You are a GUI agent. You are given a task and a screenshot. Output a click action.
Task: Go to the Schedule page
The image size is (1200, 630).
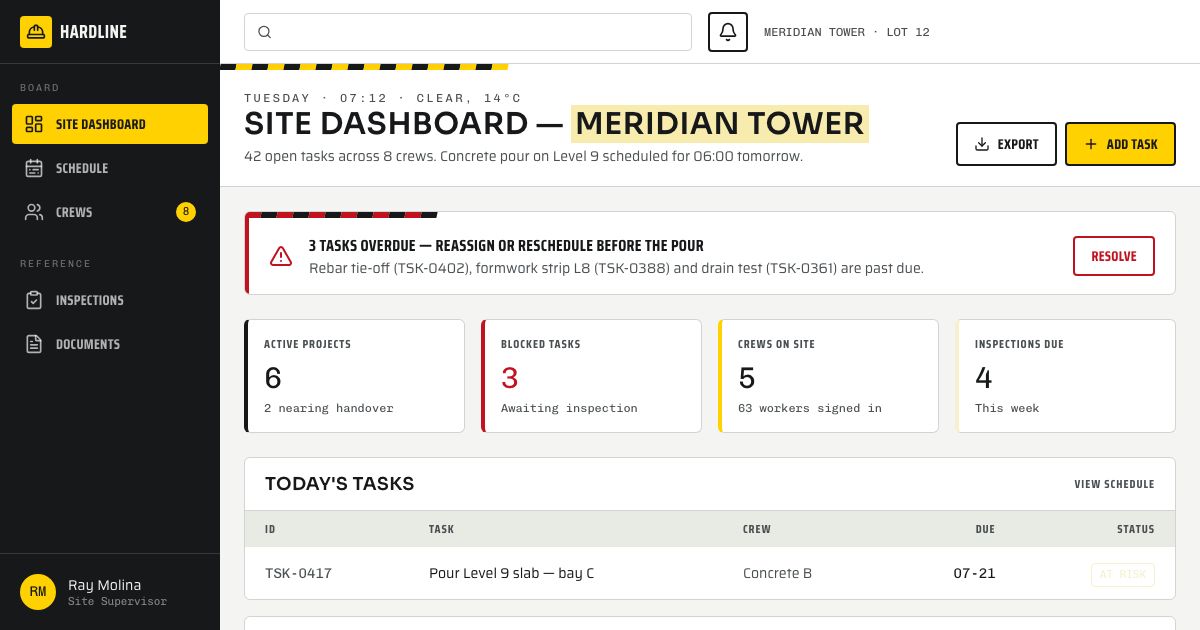[110, 168]
